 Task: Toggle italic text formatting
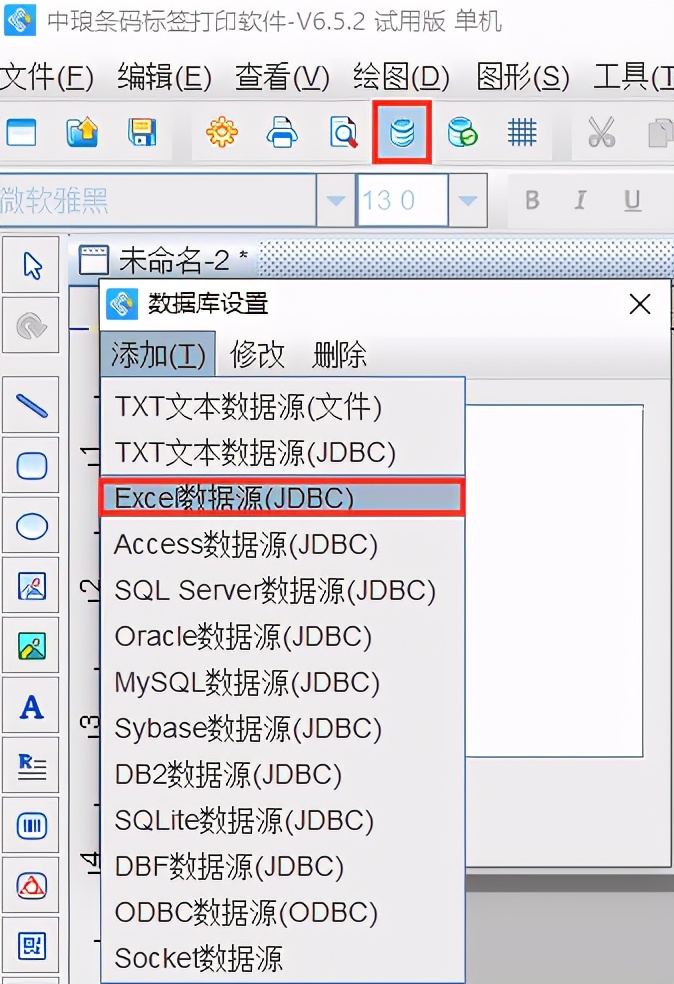click(580, 200)
